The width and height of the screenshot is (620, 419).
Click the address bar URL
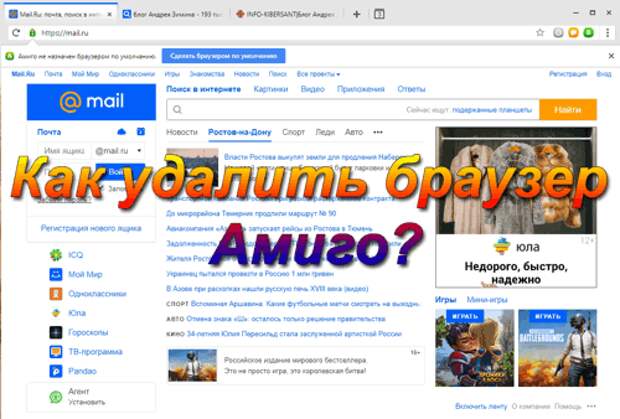coord(65,33)
